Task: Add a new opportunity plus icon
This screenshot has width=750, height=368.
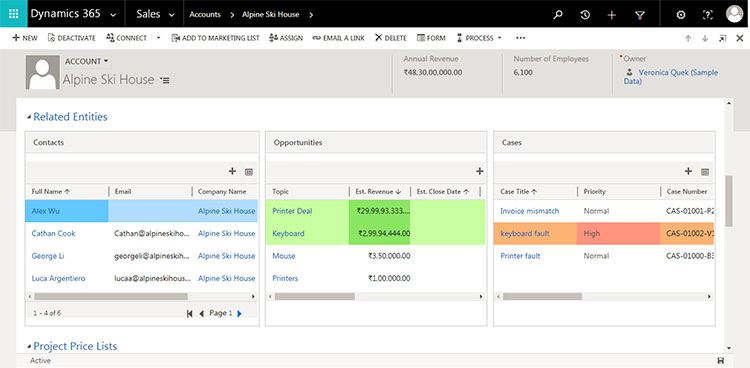Action: pos(479,171)
